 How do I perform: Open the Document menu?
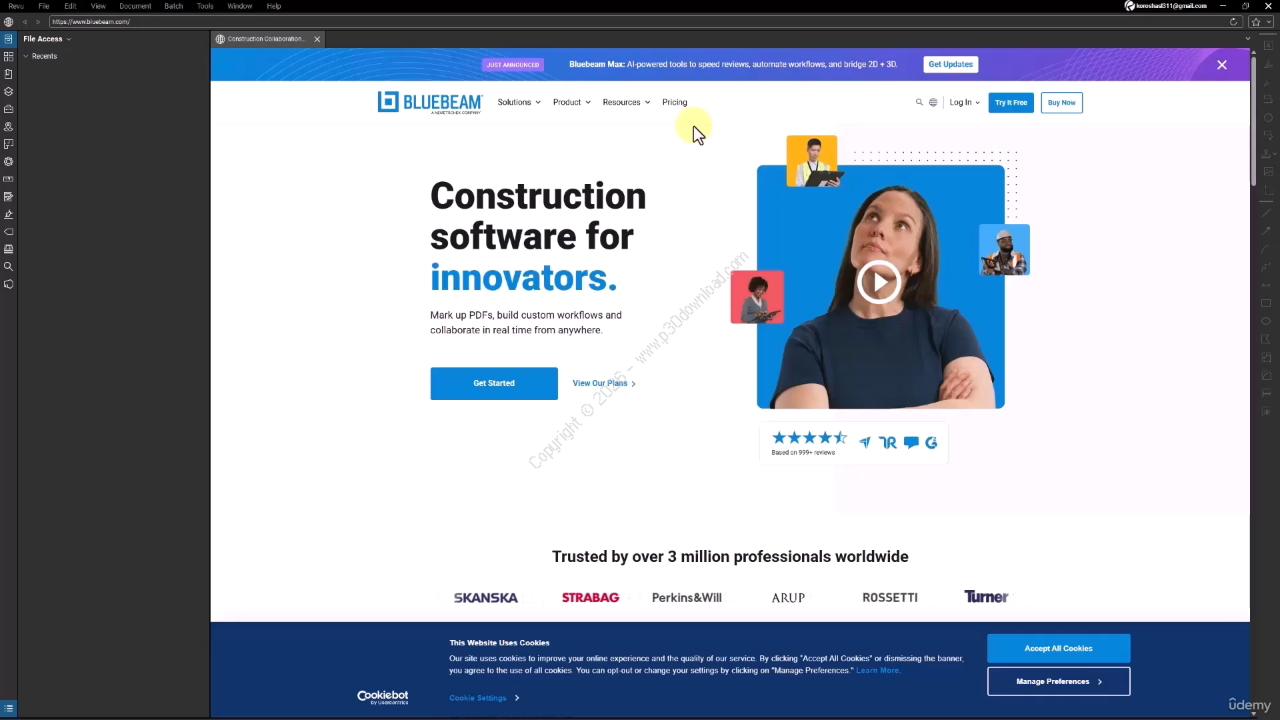click(x=135, y=6)
